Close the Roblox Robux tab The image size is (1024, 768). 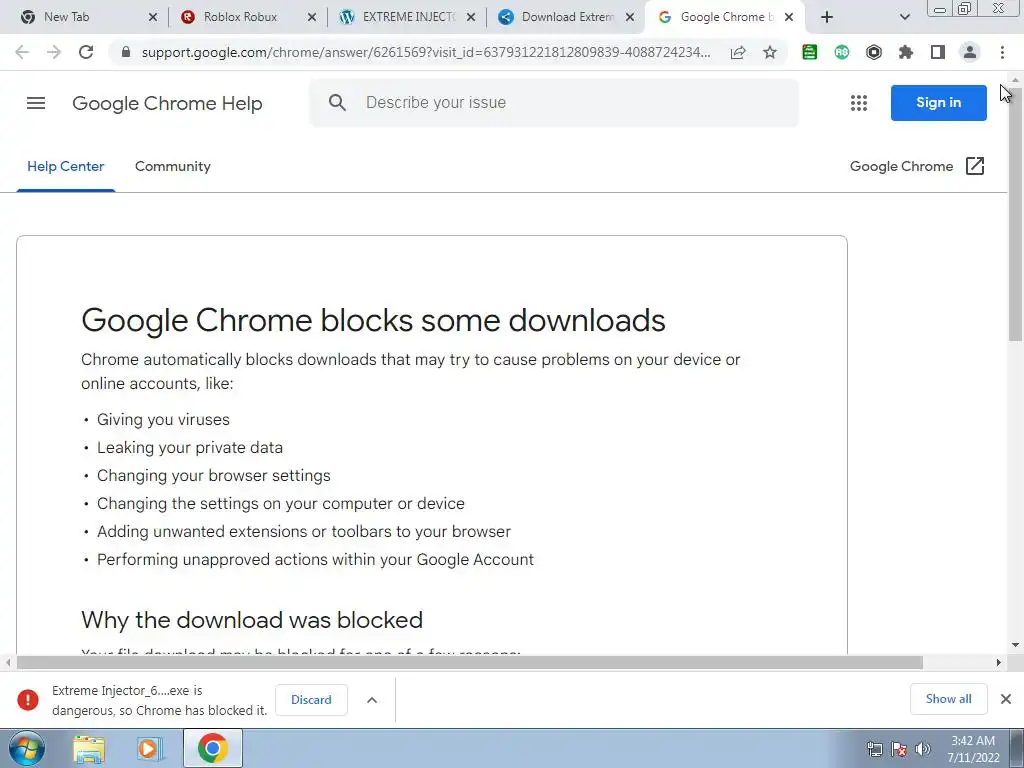(x=312, y=17)
